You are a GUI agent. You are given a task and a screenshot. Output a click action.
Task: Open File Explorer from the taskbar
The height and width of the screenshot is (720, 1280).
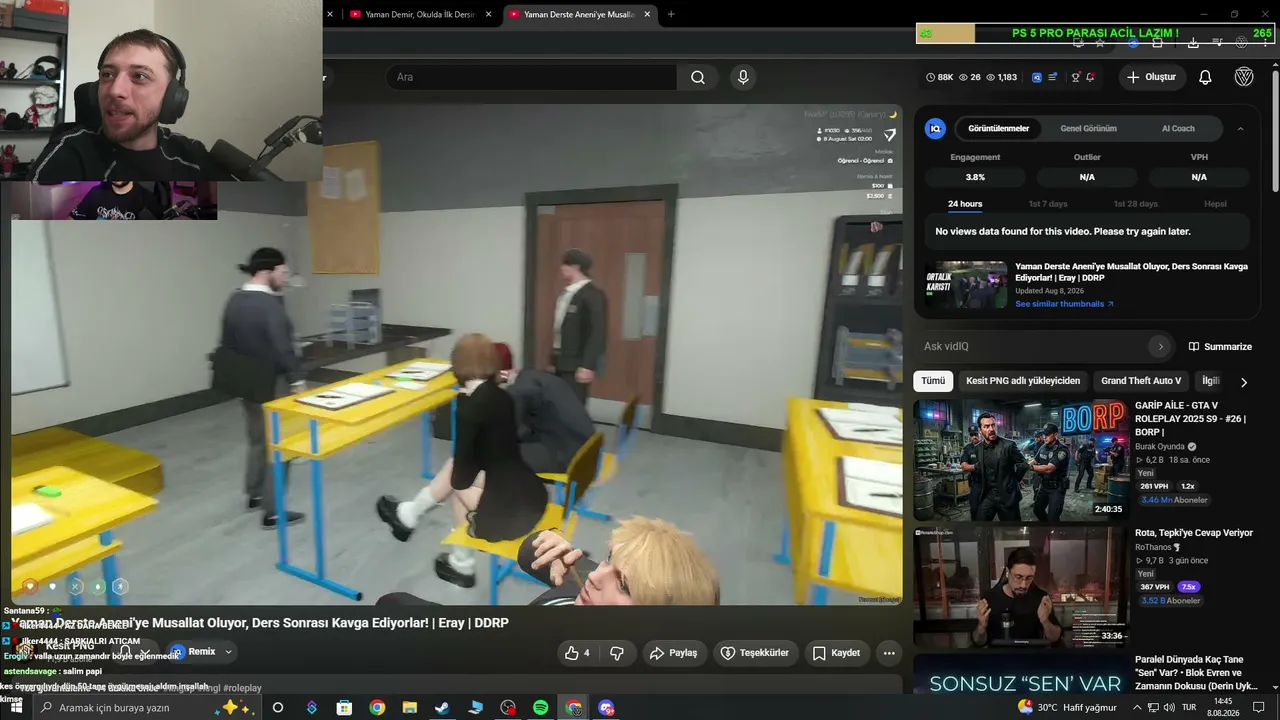point(410,708)
